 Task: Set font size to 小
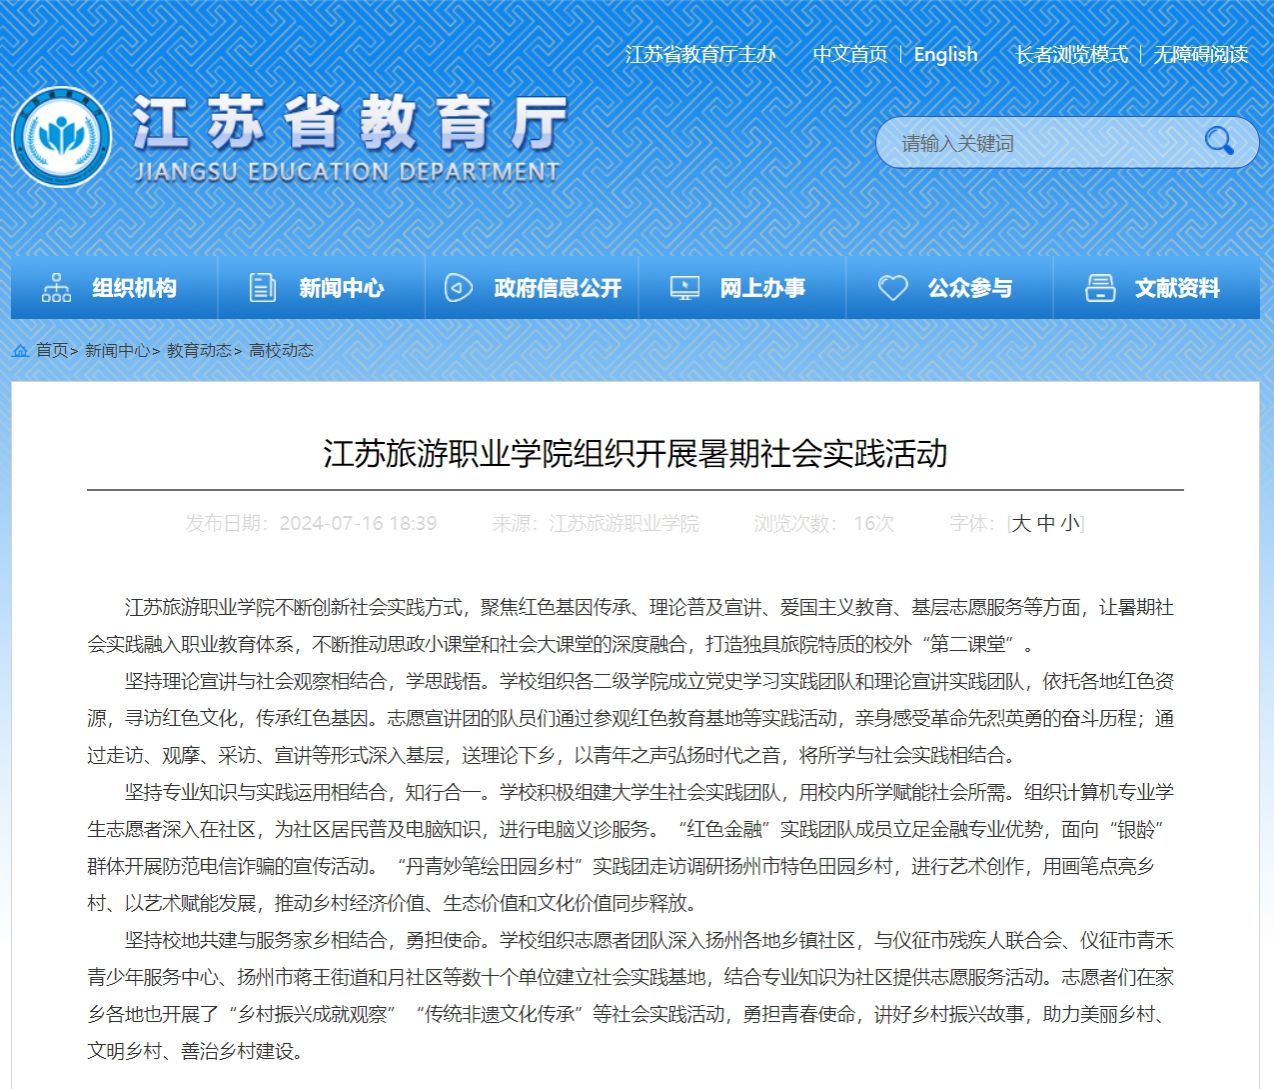1070,523
